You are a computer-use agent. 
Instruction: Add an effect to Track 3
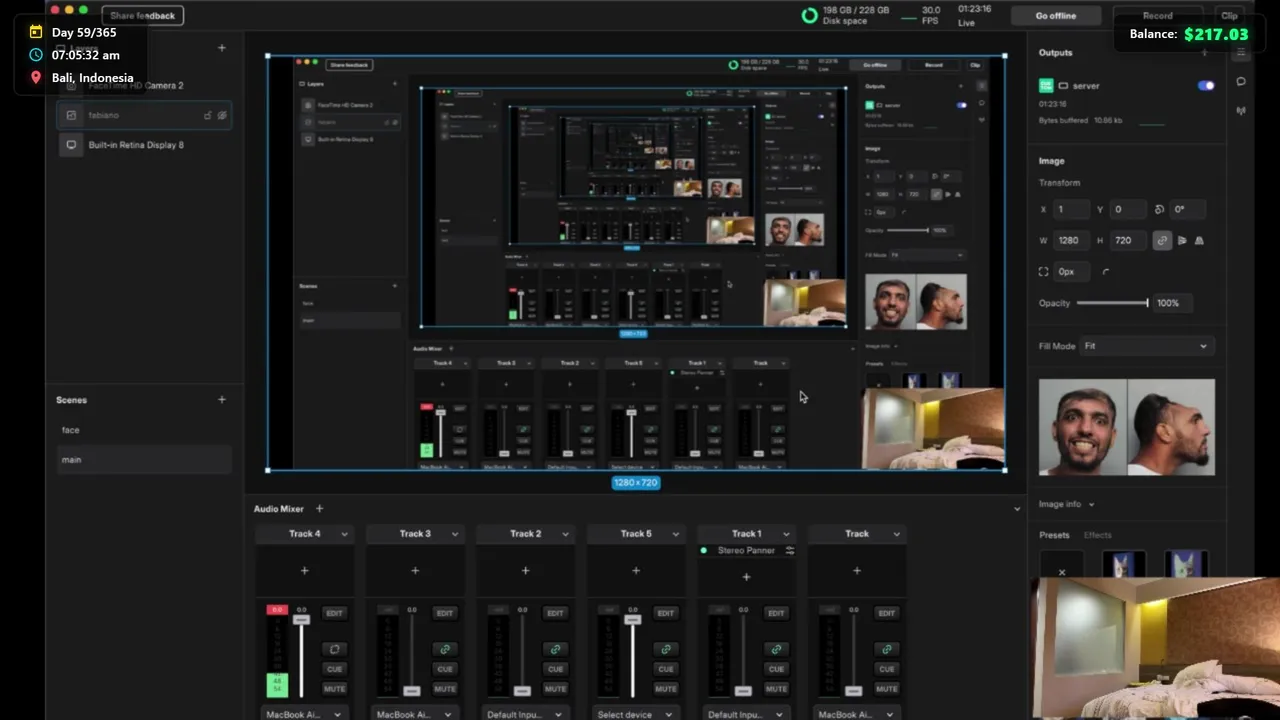[x=415, y=571]
